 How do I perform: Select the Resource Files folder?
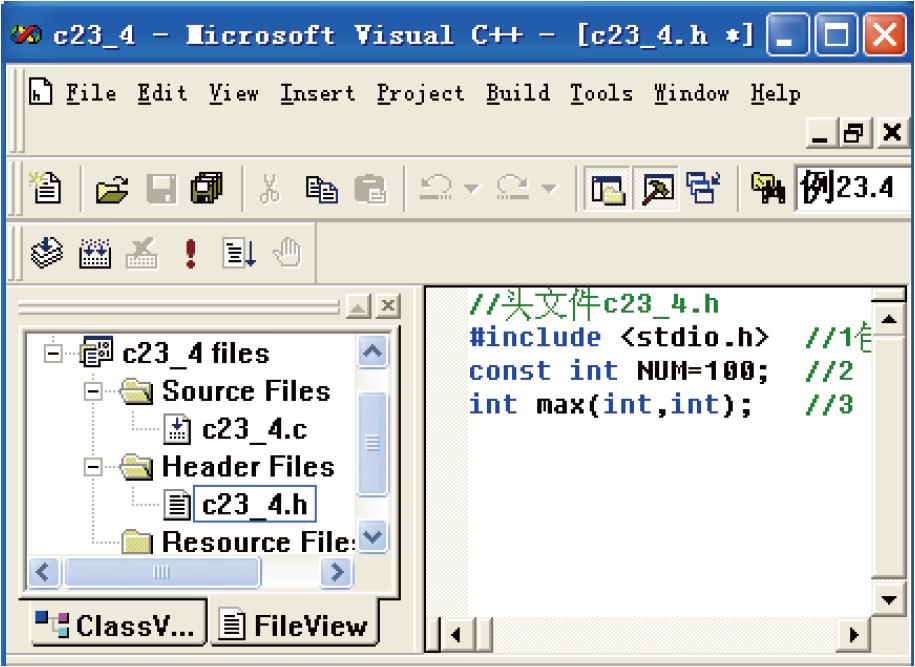pos(258,542)
